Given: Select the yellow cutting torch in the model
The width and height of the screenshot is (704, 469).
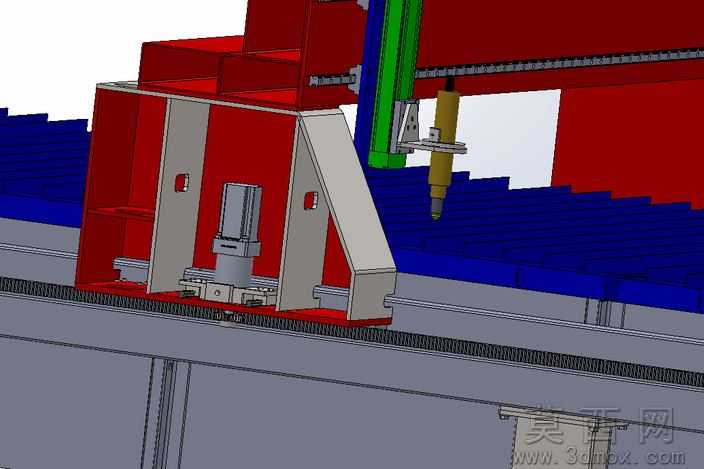Looking at the screenshot, I should click(442, 153).
